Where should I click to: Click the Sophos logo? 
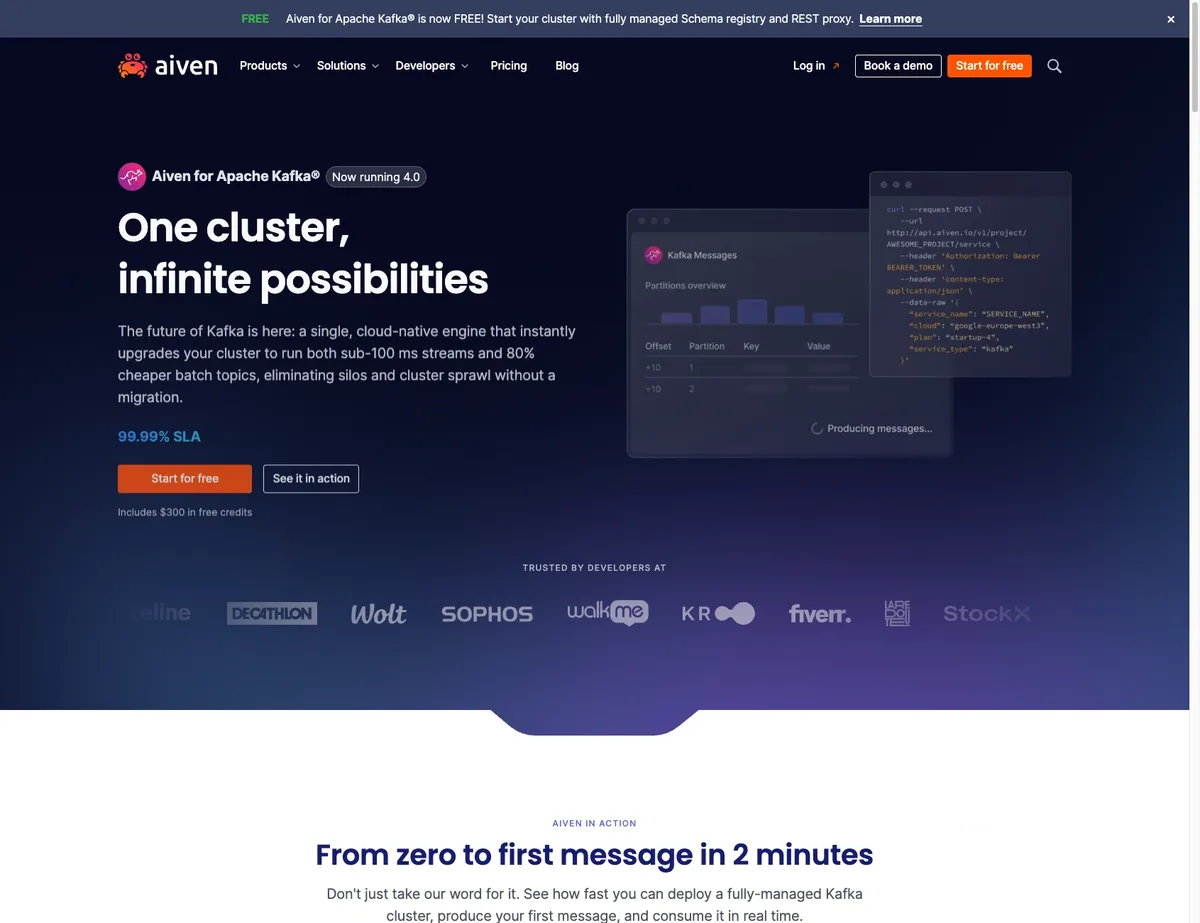pos(487,614)
